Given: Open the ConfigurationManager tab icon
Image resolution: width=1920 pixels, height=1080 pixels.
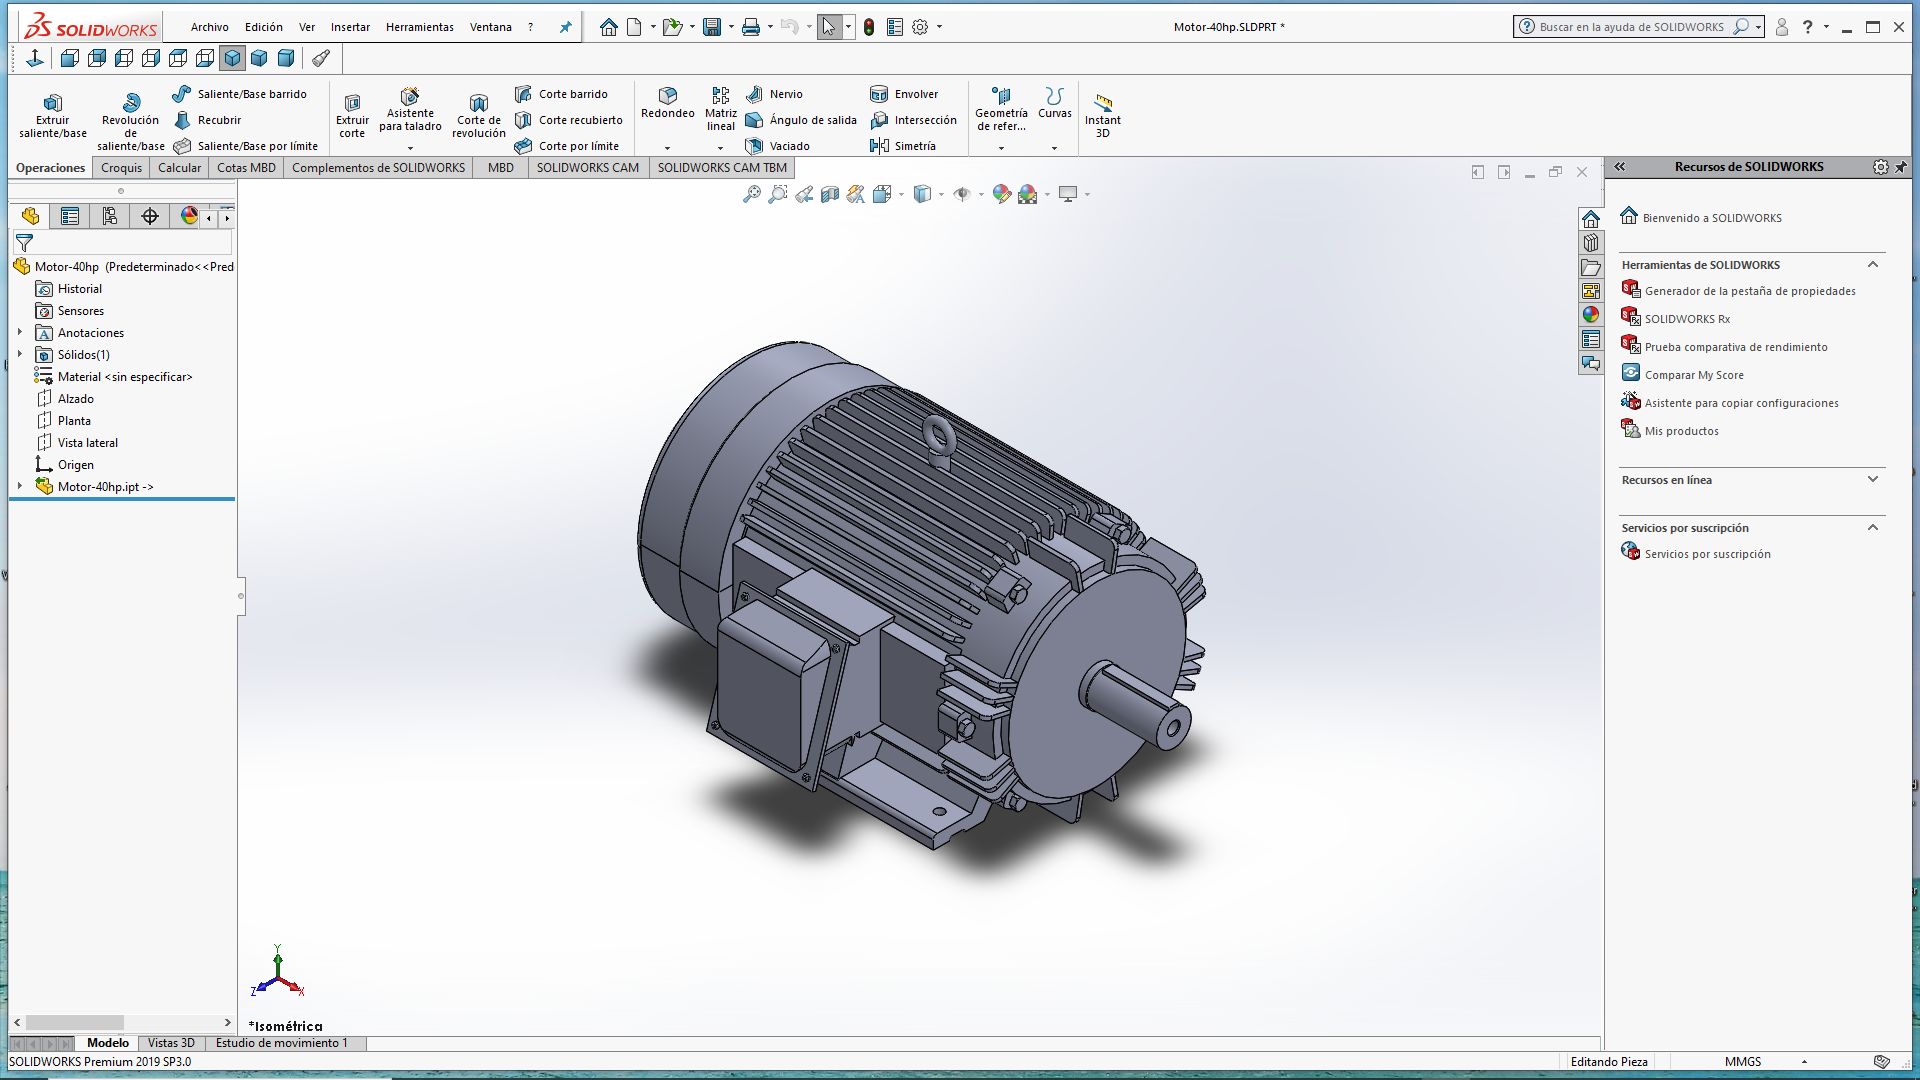Looking at the screenshot, I should point(110,216).
